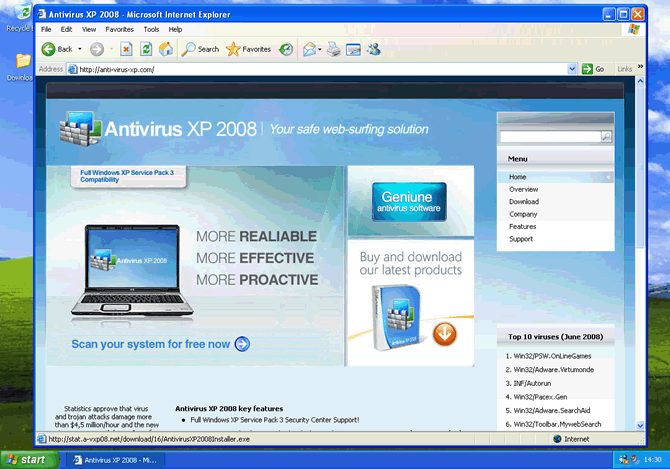Open the History toolbar icon
This screenshot has height=469, width=670.
point(286,49)
